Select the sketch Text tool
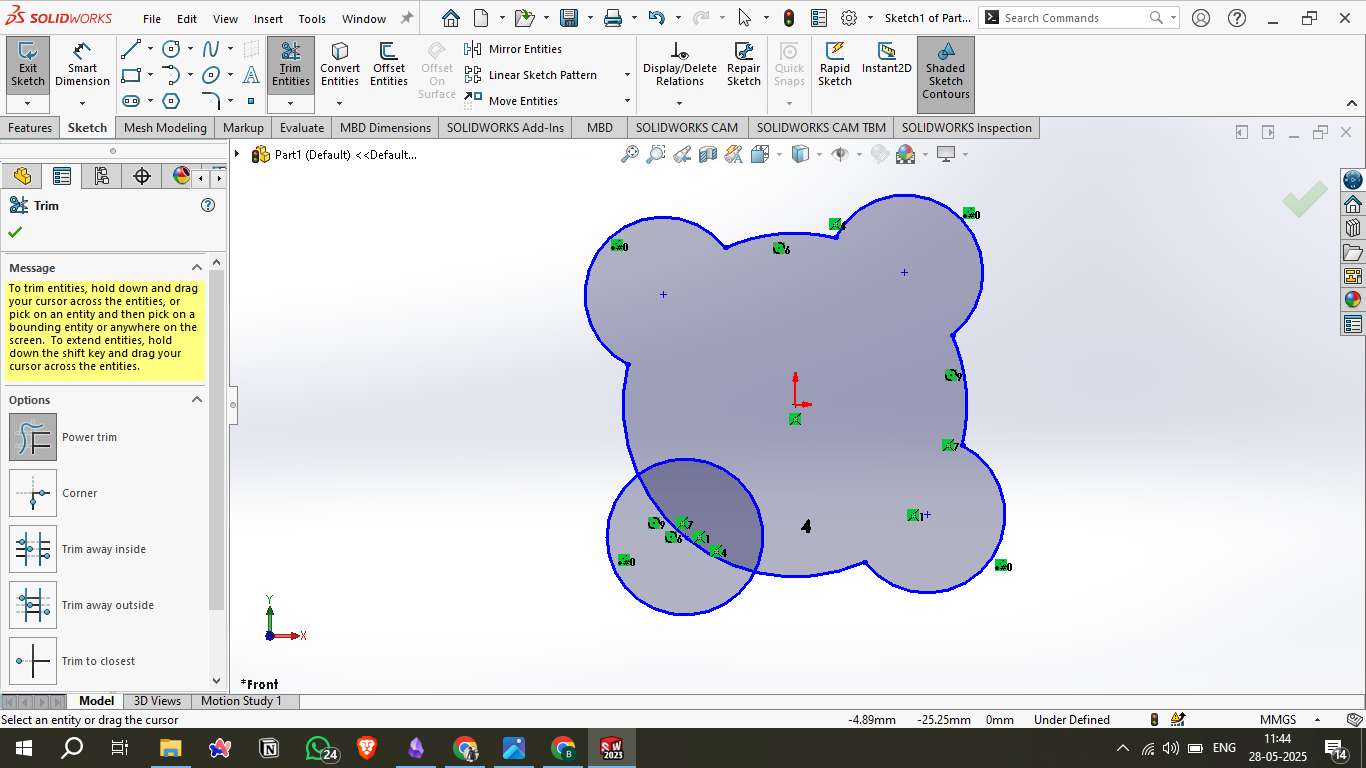1366x768 pixels. [x=251, y=75]
